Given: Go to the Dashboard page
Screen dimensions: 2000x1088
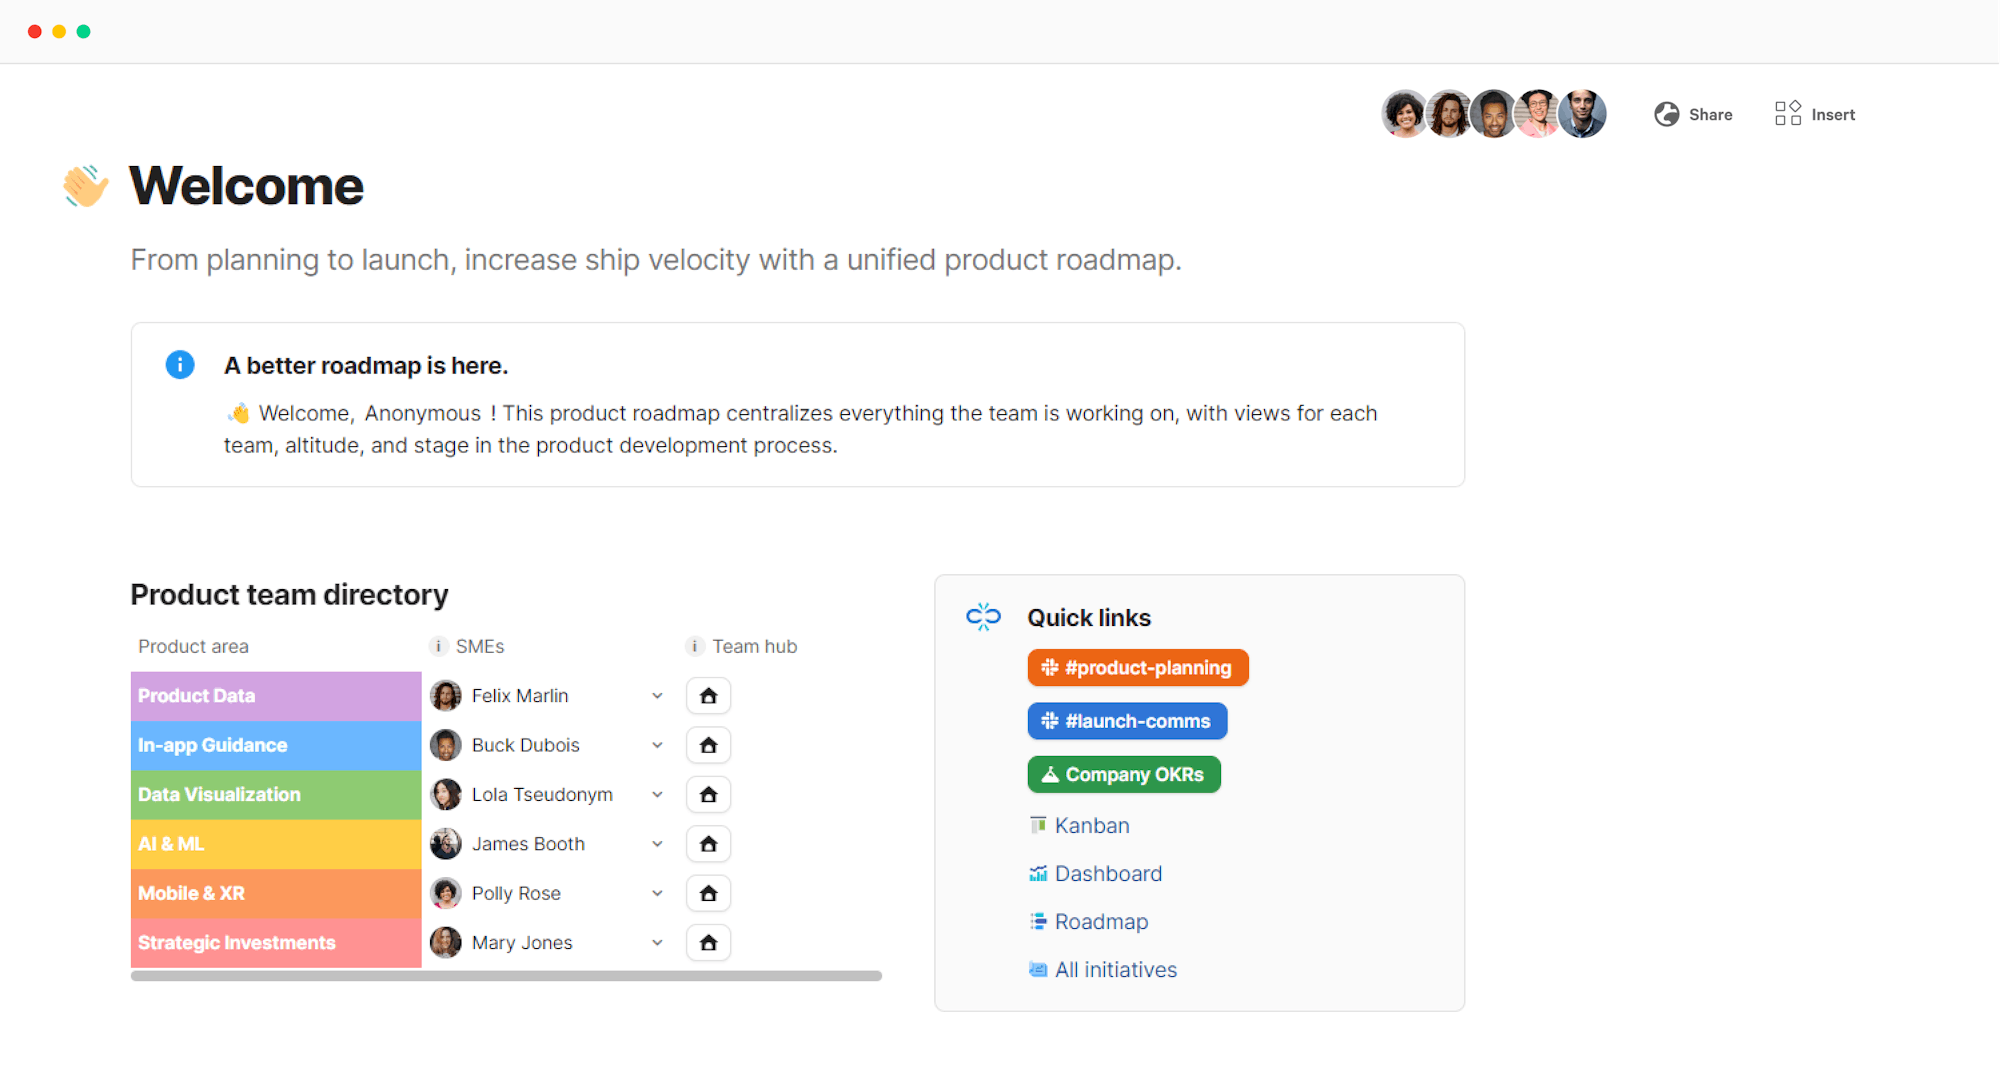Looking at the screenshot, I should (1096, 873).
